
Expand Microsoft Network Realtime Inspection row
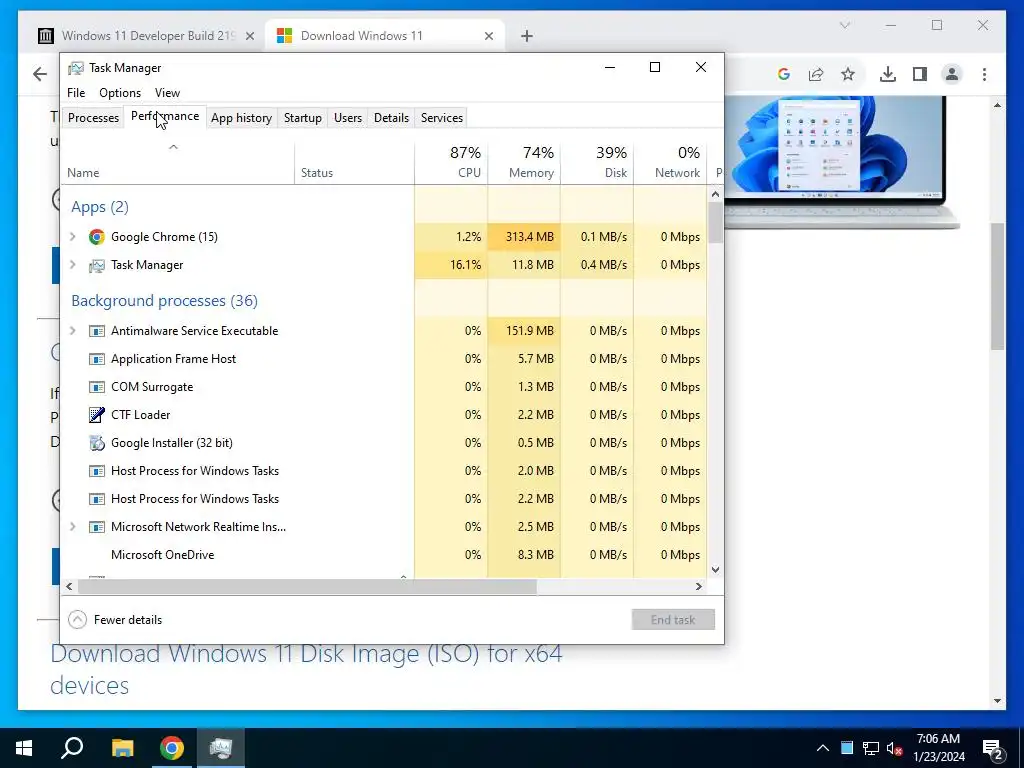[73, 526]
